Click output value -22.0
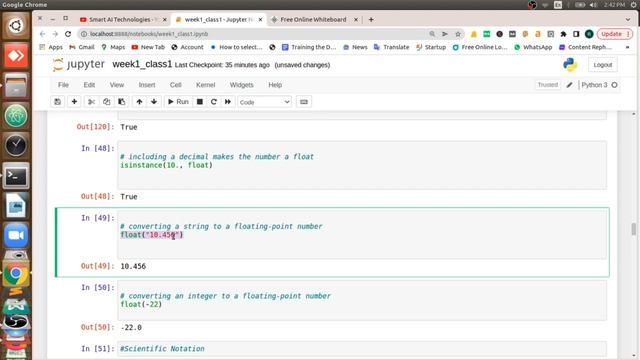The height and width of the screenshot is (360, 640). tap(131, 327)
